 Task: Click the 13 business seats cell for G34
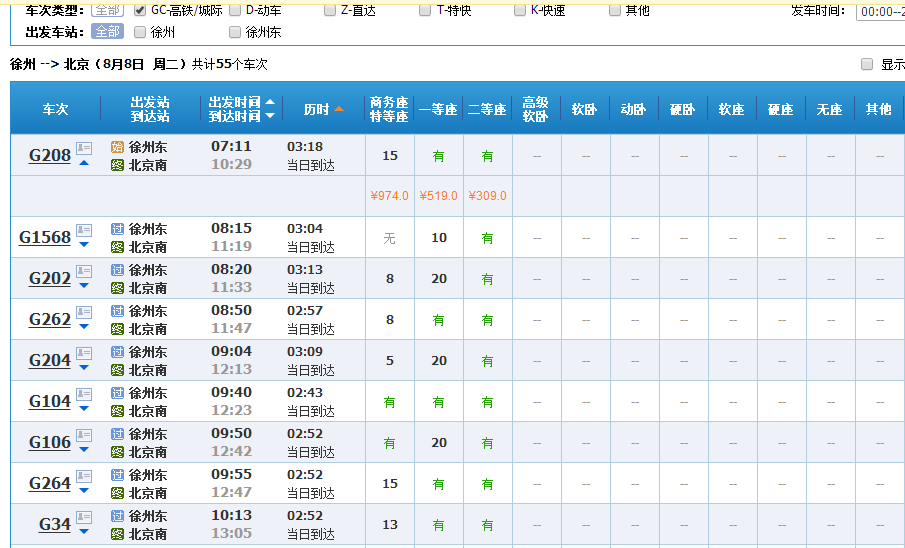coord(390,524)
